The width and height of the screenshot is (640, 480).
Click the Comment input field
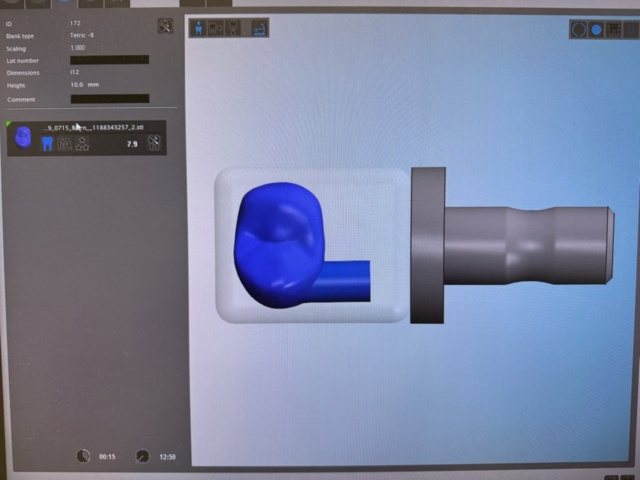[110, 99]
